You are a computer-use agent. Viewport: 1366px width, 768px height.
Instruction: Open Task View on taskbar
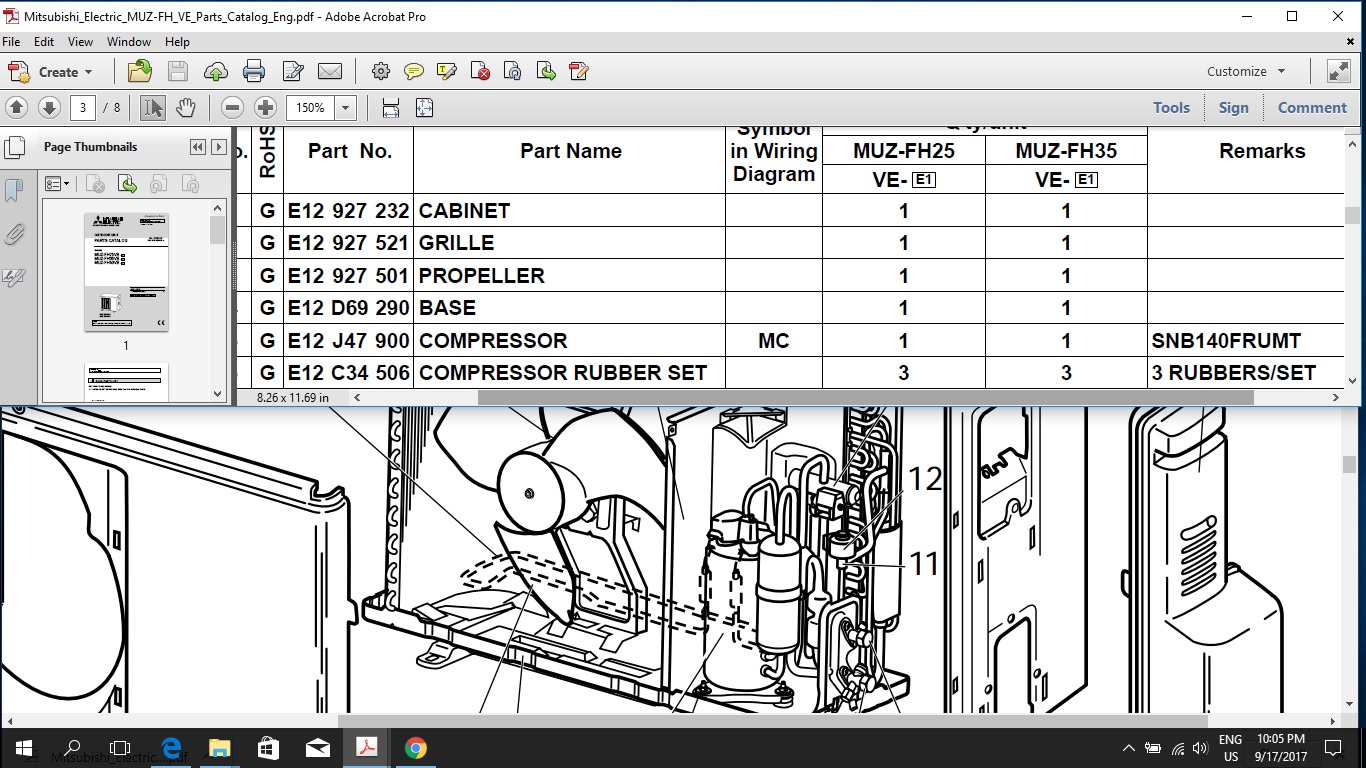(120, 748)
